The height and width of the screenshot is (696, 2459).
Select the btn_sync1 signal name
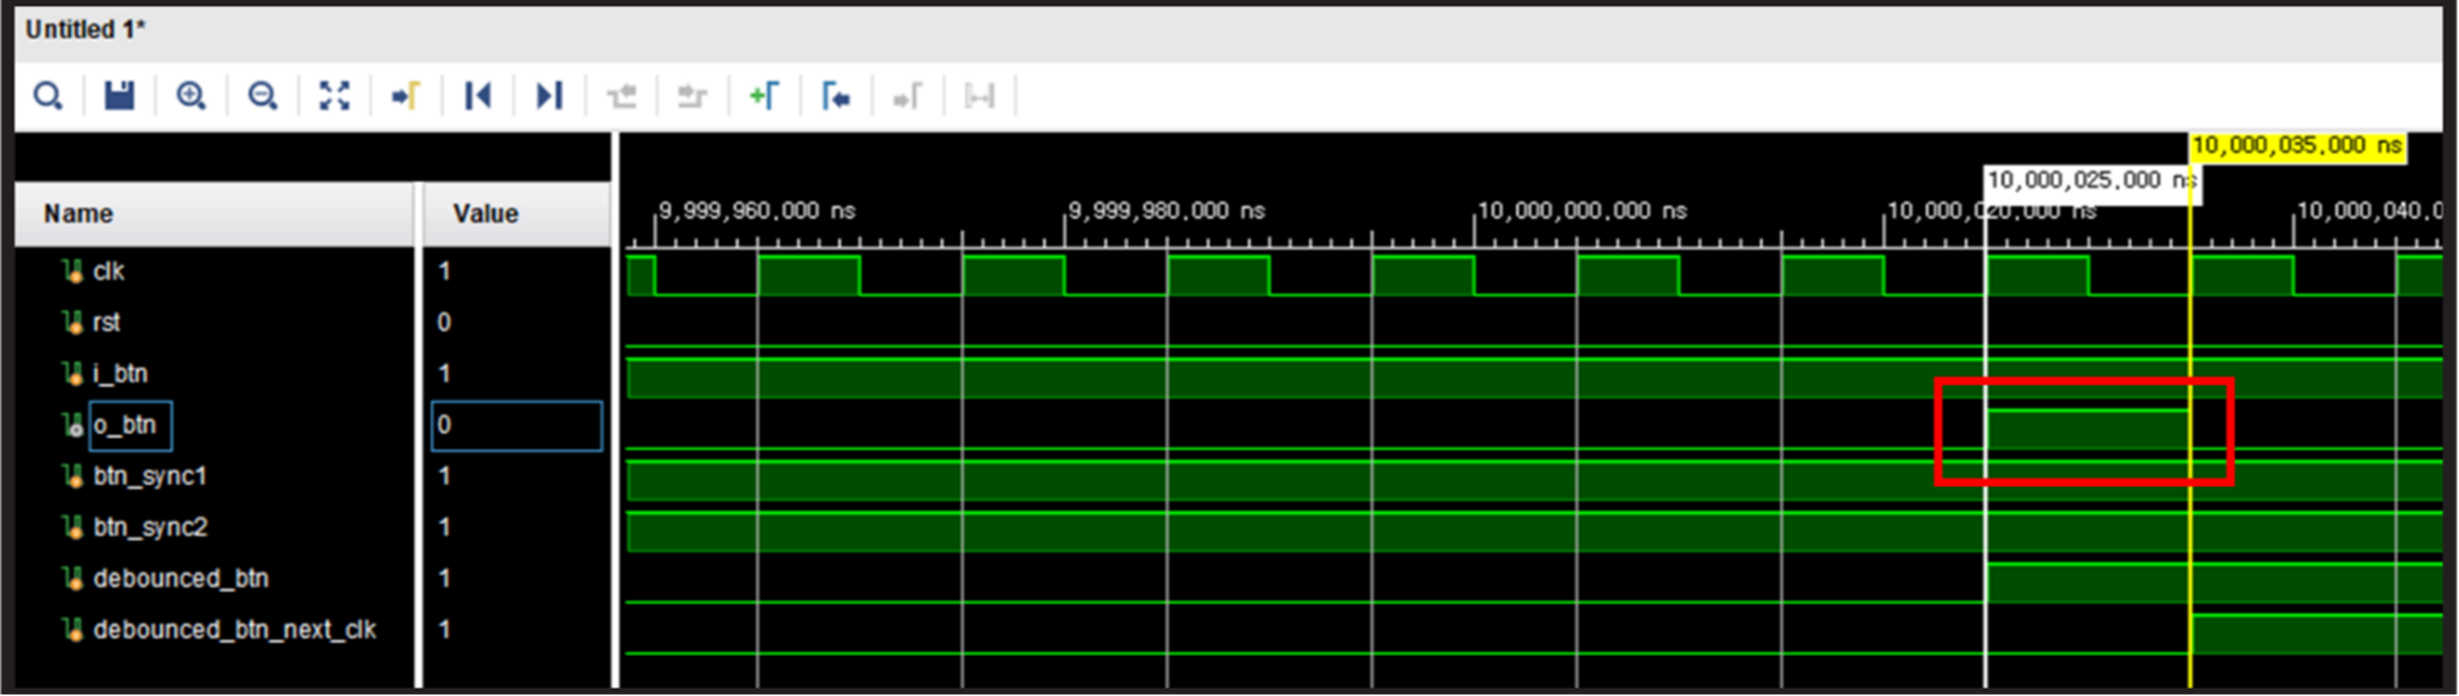coord(150,476)
